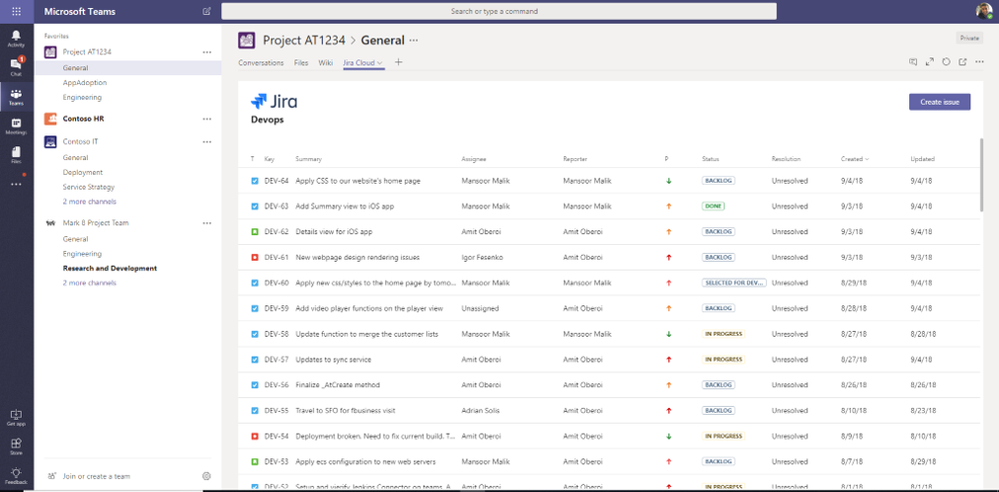The image size is (999, 492).
Task: Open Files in the left rail
Action: tap(17, 155)
